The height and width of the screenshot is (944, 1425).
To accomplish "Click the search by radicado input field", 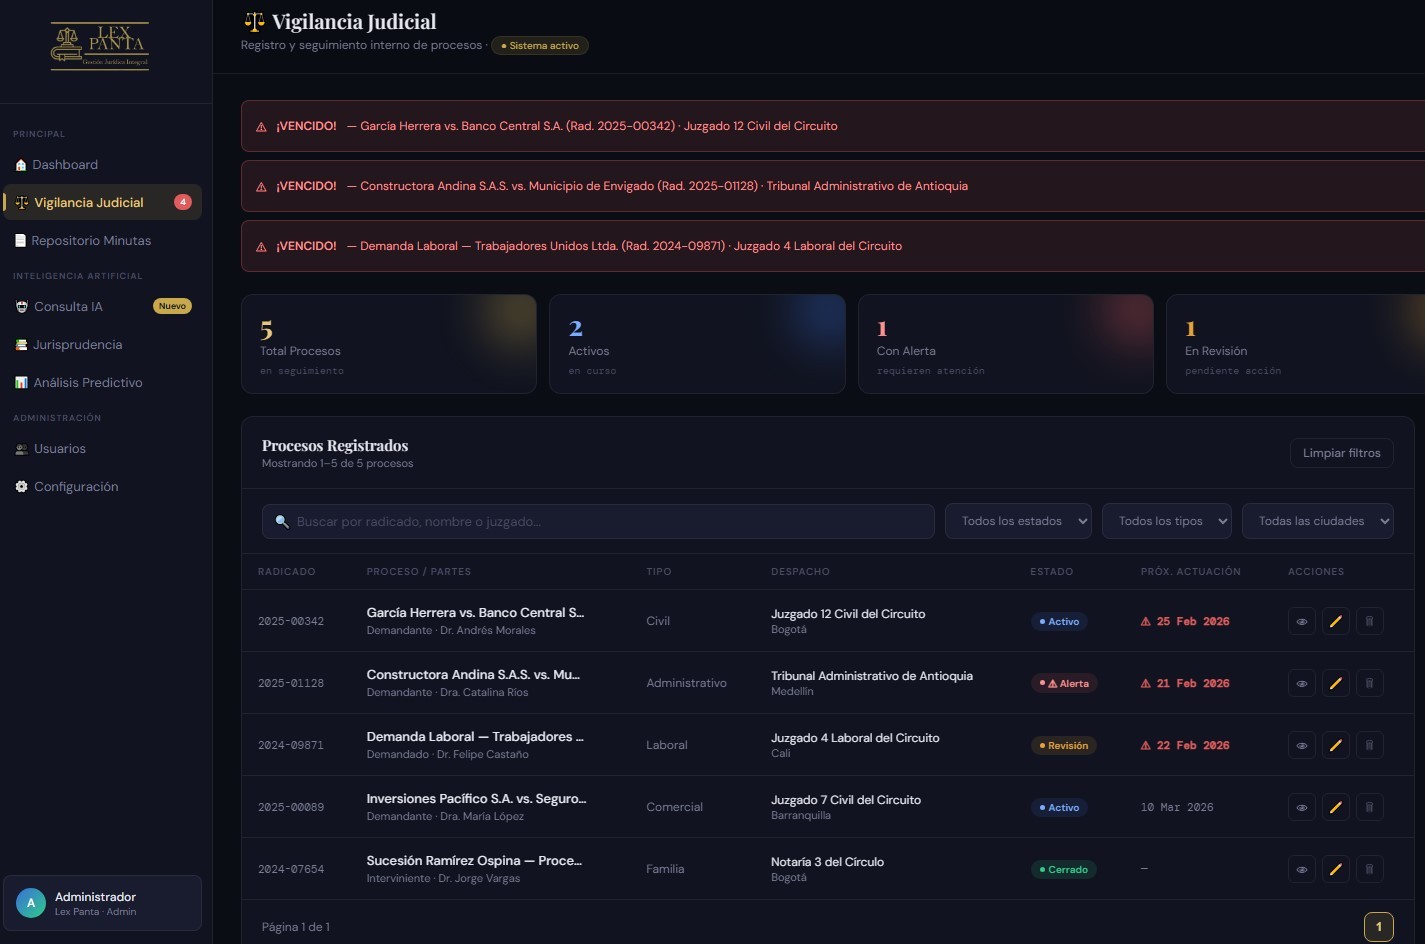I will [x=598, y=521].
